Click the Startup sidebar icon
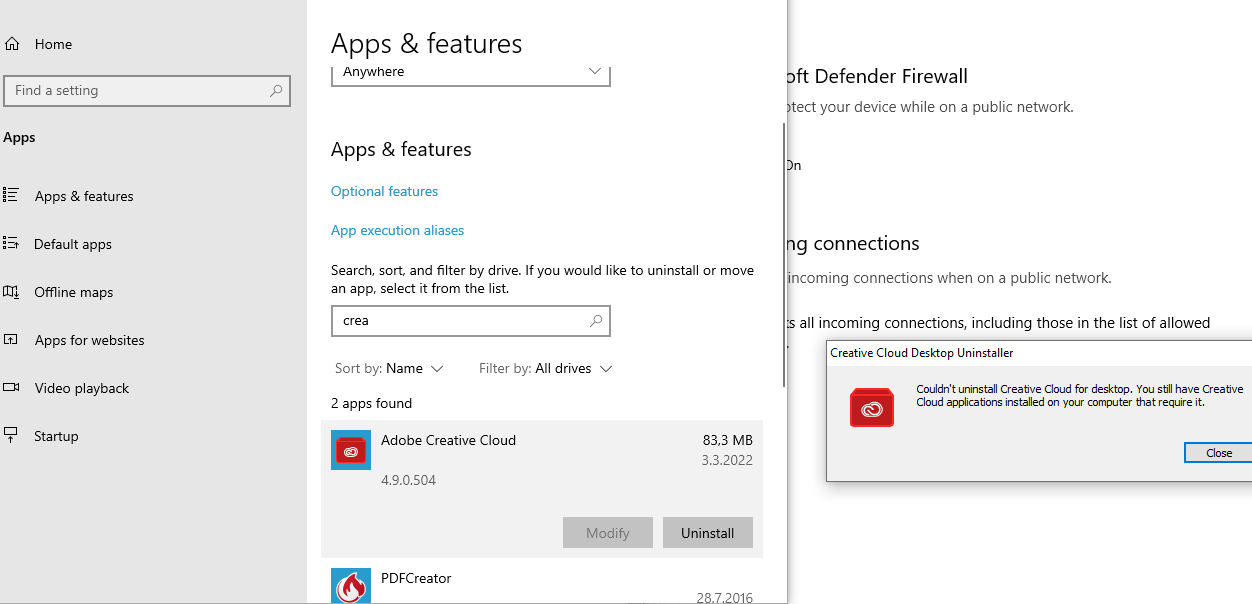Screen dimensions: 1252x604 11,435
